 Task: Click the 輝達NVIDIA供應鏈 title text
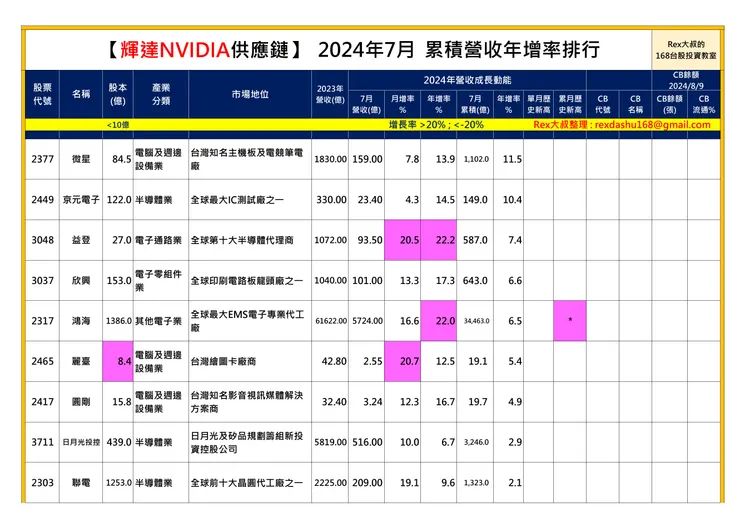point(205,50)
